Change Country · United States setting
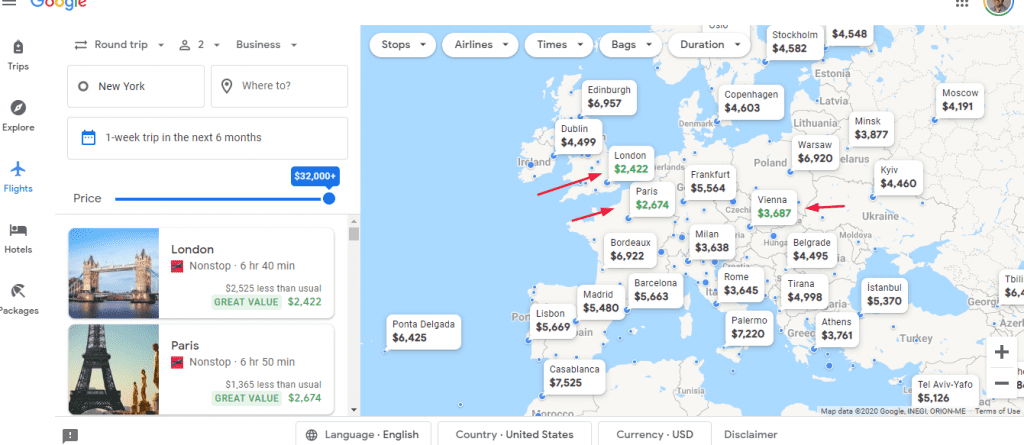Screen dimensions: 1024x445 point(515,435)
